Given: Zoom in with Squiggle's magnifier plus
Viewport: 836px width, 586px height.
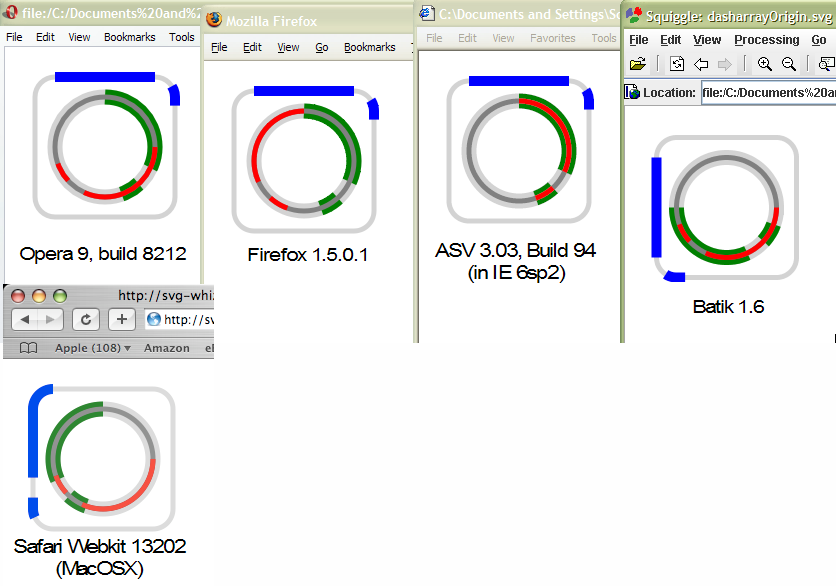Looking at the screenshot, I should coord(765,65).
